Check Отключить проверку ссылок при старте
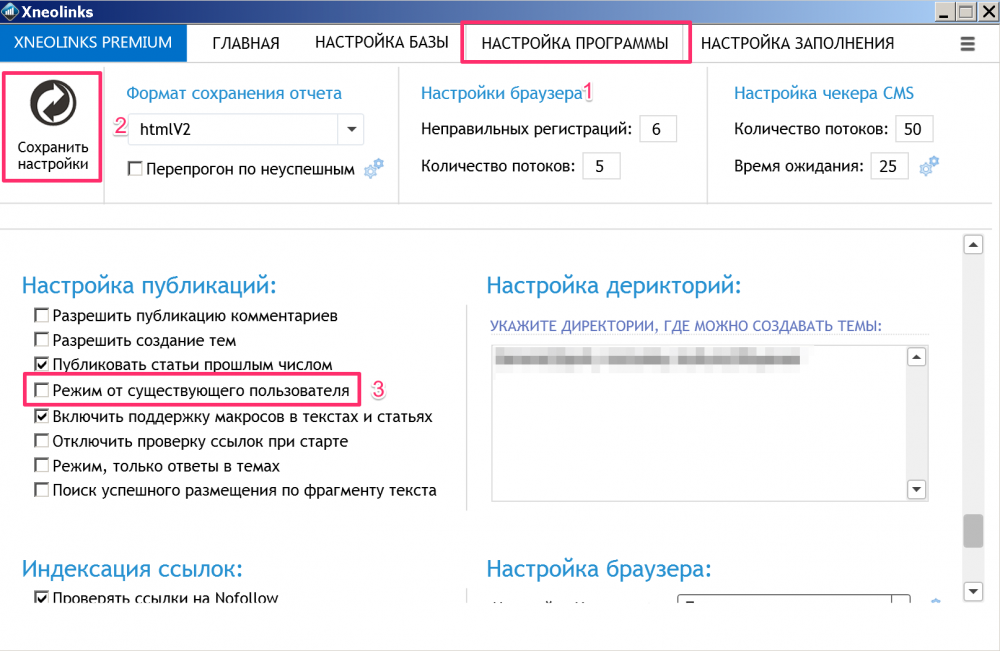This screenshot has width=1000, height=651. click(x=41, y=441)
